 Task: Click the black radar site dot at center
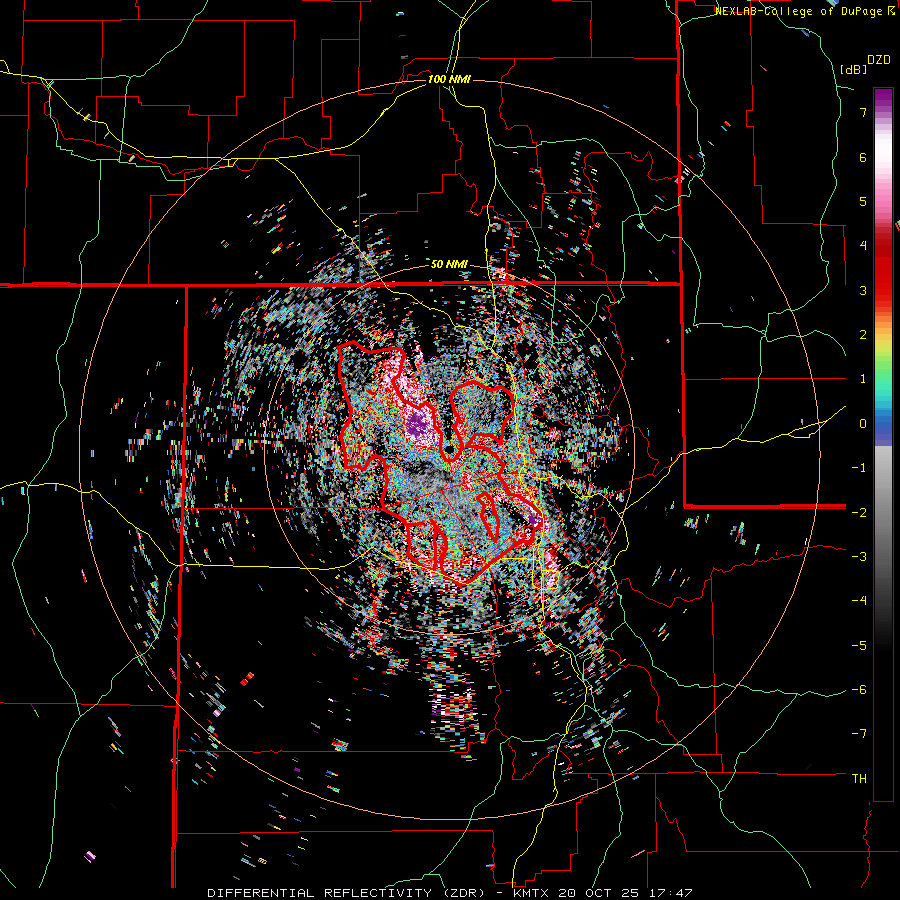click(x=449, y=448)
